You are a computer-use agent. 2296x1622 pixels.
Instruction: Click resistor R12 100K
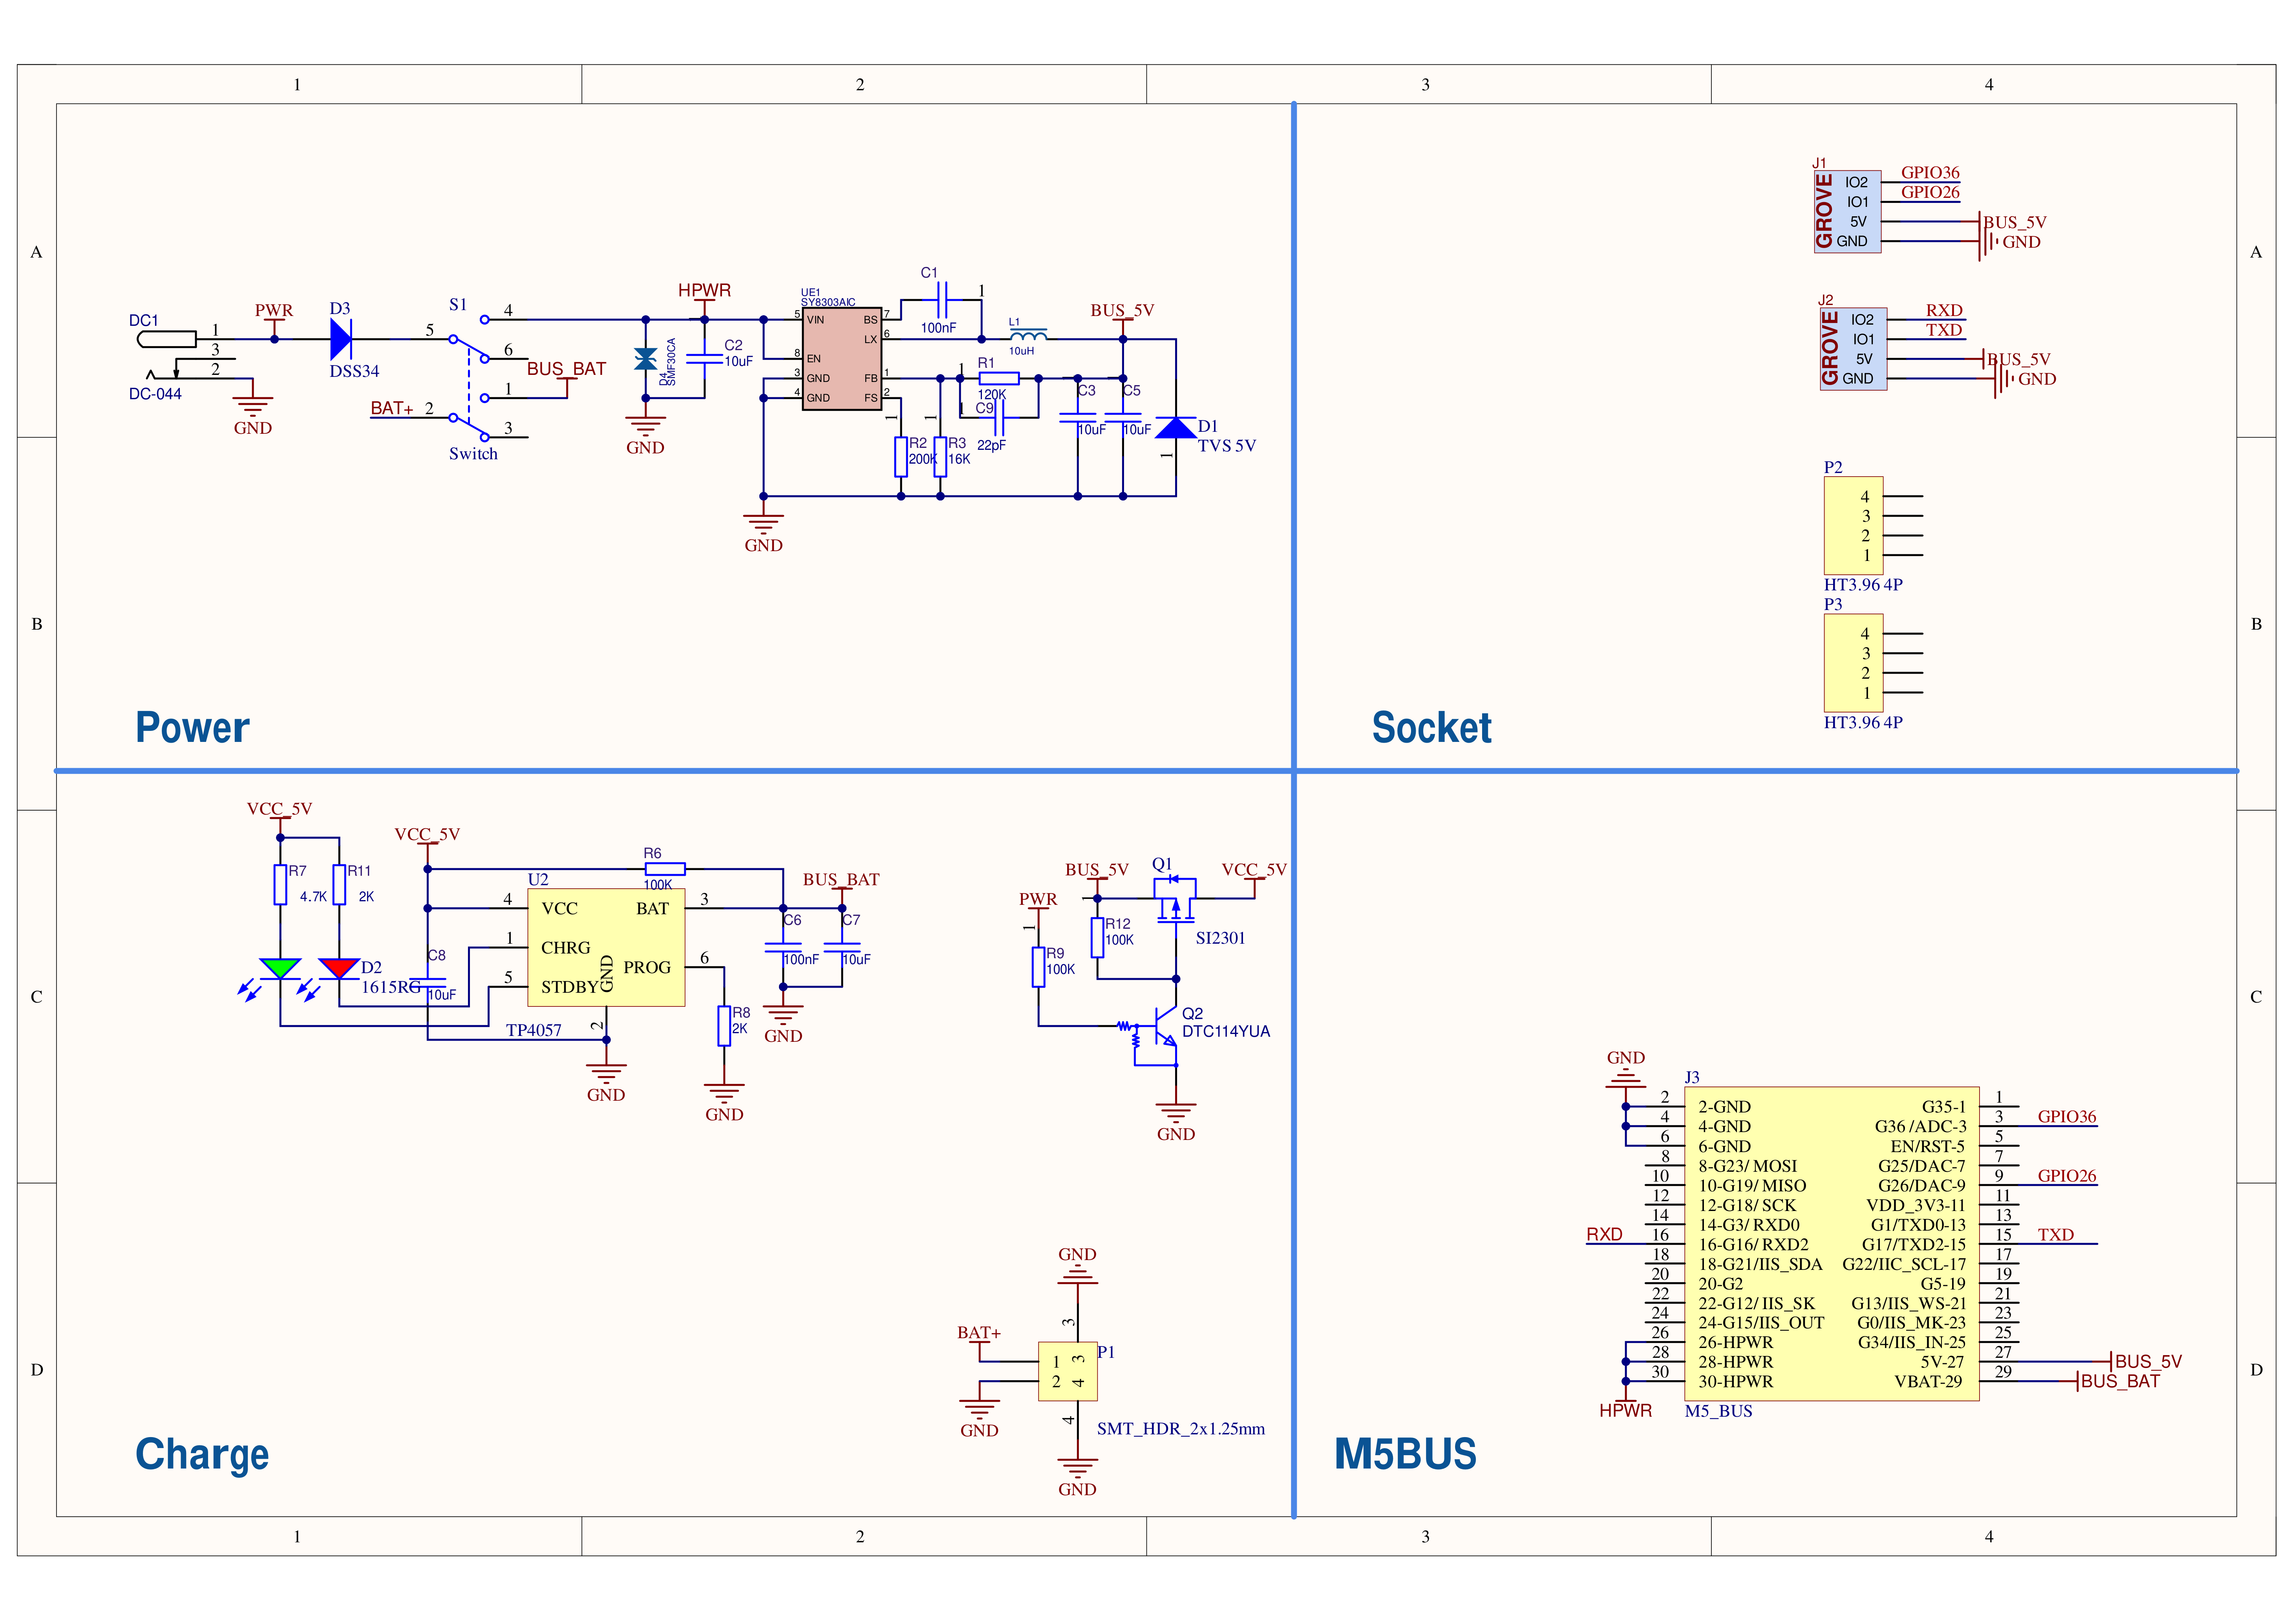tap(1097, 938)
